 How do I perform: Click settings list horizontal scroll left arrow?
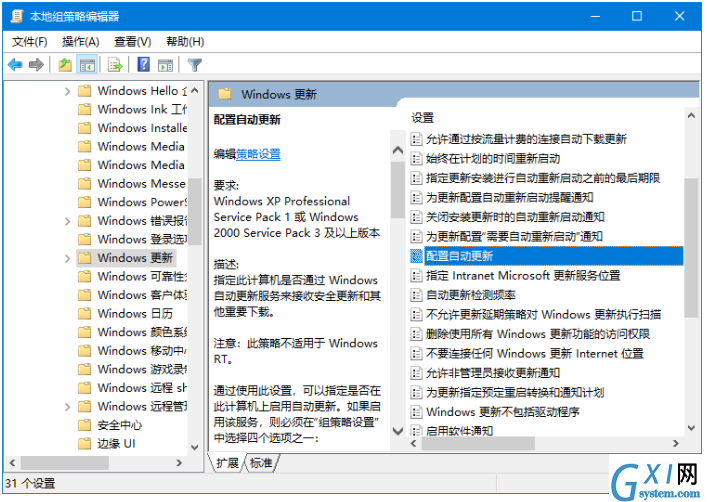(413, 443)
